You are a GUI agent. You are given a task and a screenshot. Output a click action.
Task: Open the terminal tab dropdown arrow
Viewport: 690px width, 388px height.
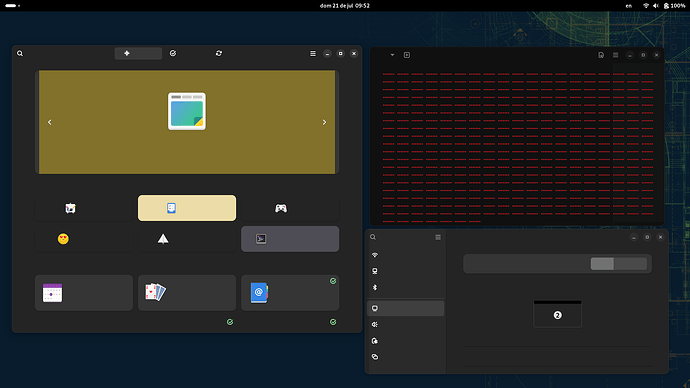(392, 55)
